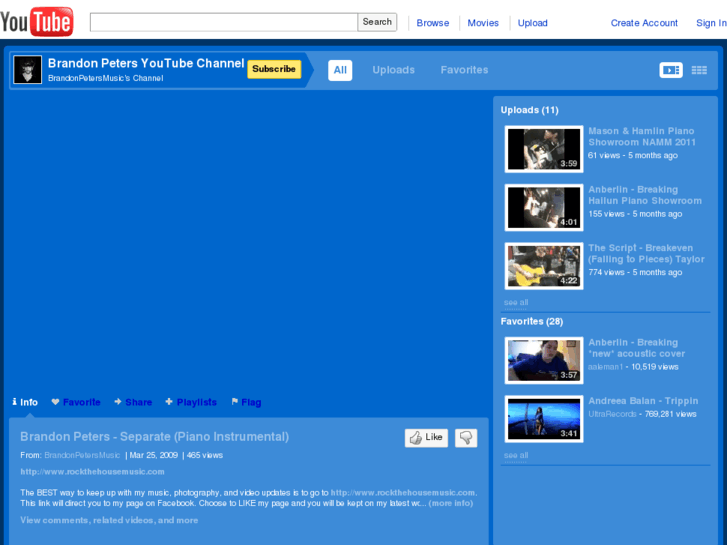The image size is (727, 545).
Task: Click Playlists action label
Action: click(x=197, y=402)
